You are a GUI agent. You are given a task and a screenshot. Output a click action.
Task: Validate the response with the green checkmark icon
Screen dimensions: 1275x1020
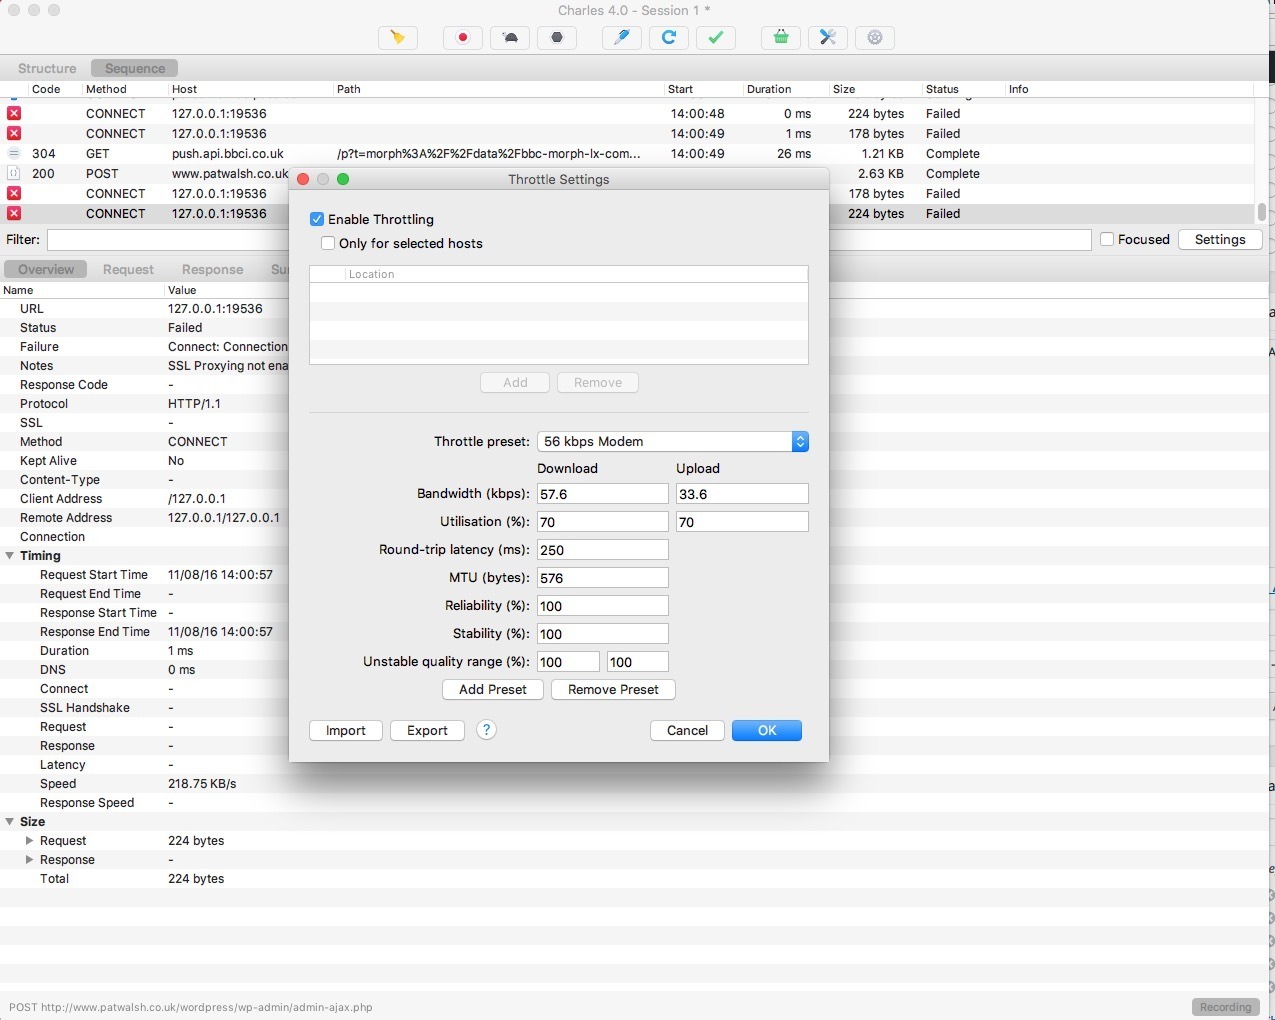(x=716, y=38)
